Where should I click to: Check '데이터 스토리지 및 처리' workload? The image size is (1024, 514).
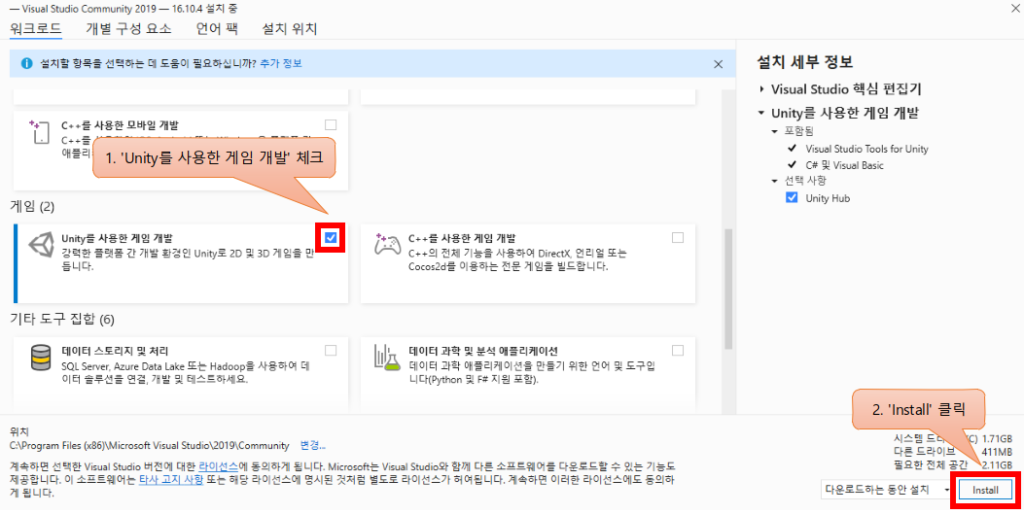click(331, 351)
